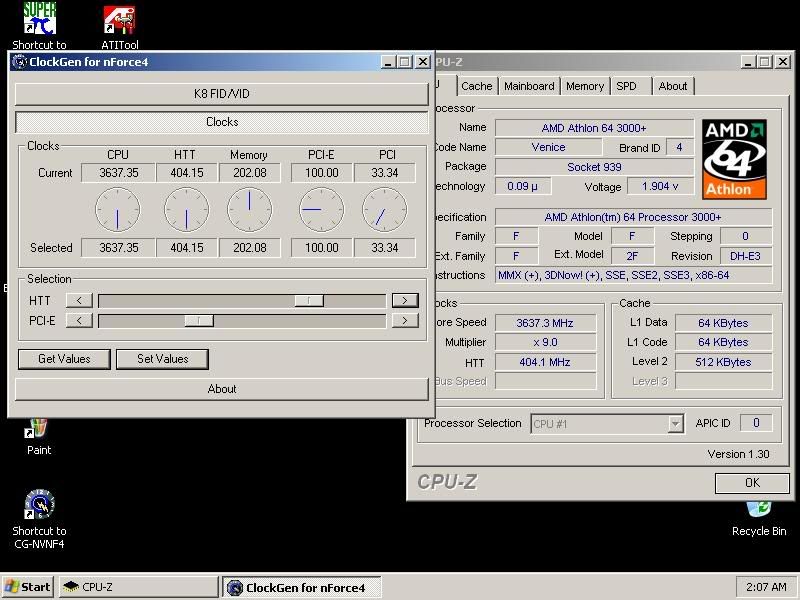Click the Voltage value 1.904 v
800x600 pixels.
pyautogui.click(x=660, y=186)
